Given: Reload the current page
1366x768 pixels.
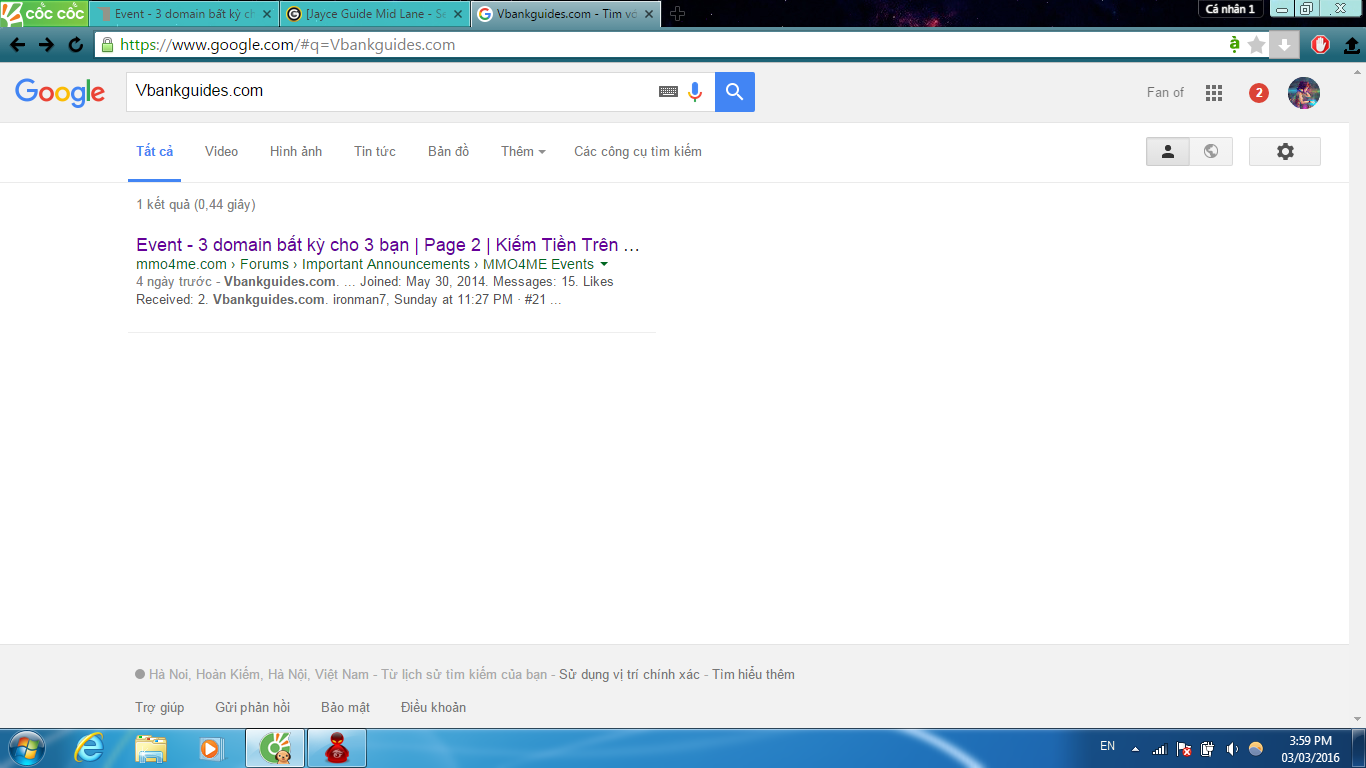Looking at the screenshot, I should pos(75,45).
